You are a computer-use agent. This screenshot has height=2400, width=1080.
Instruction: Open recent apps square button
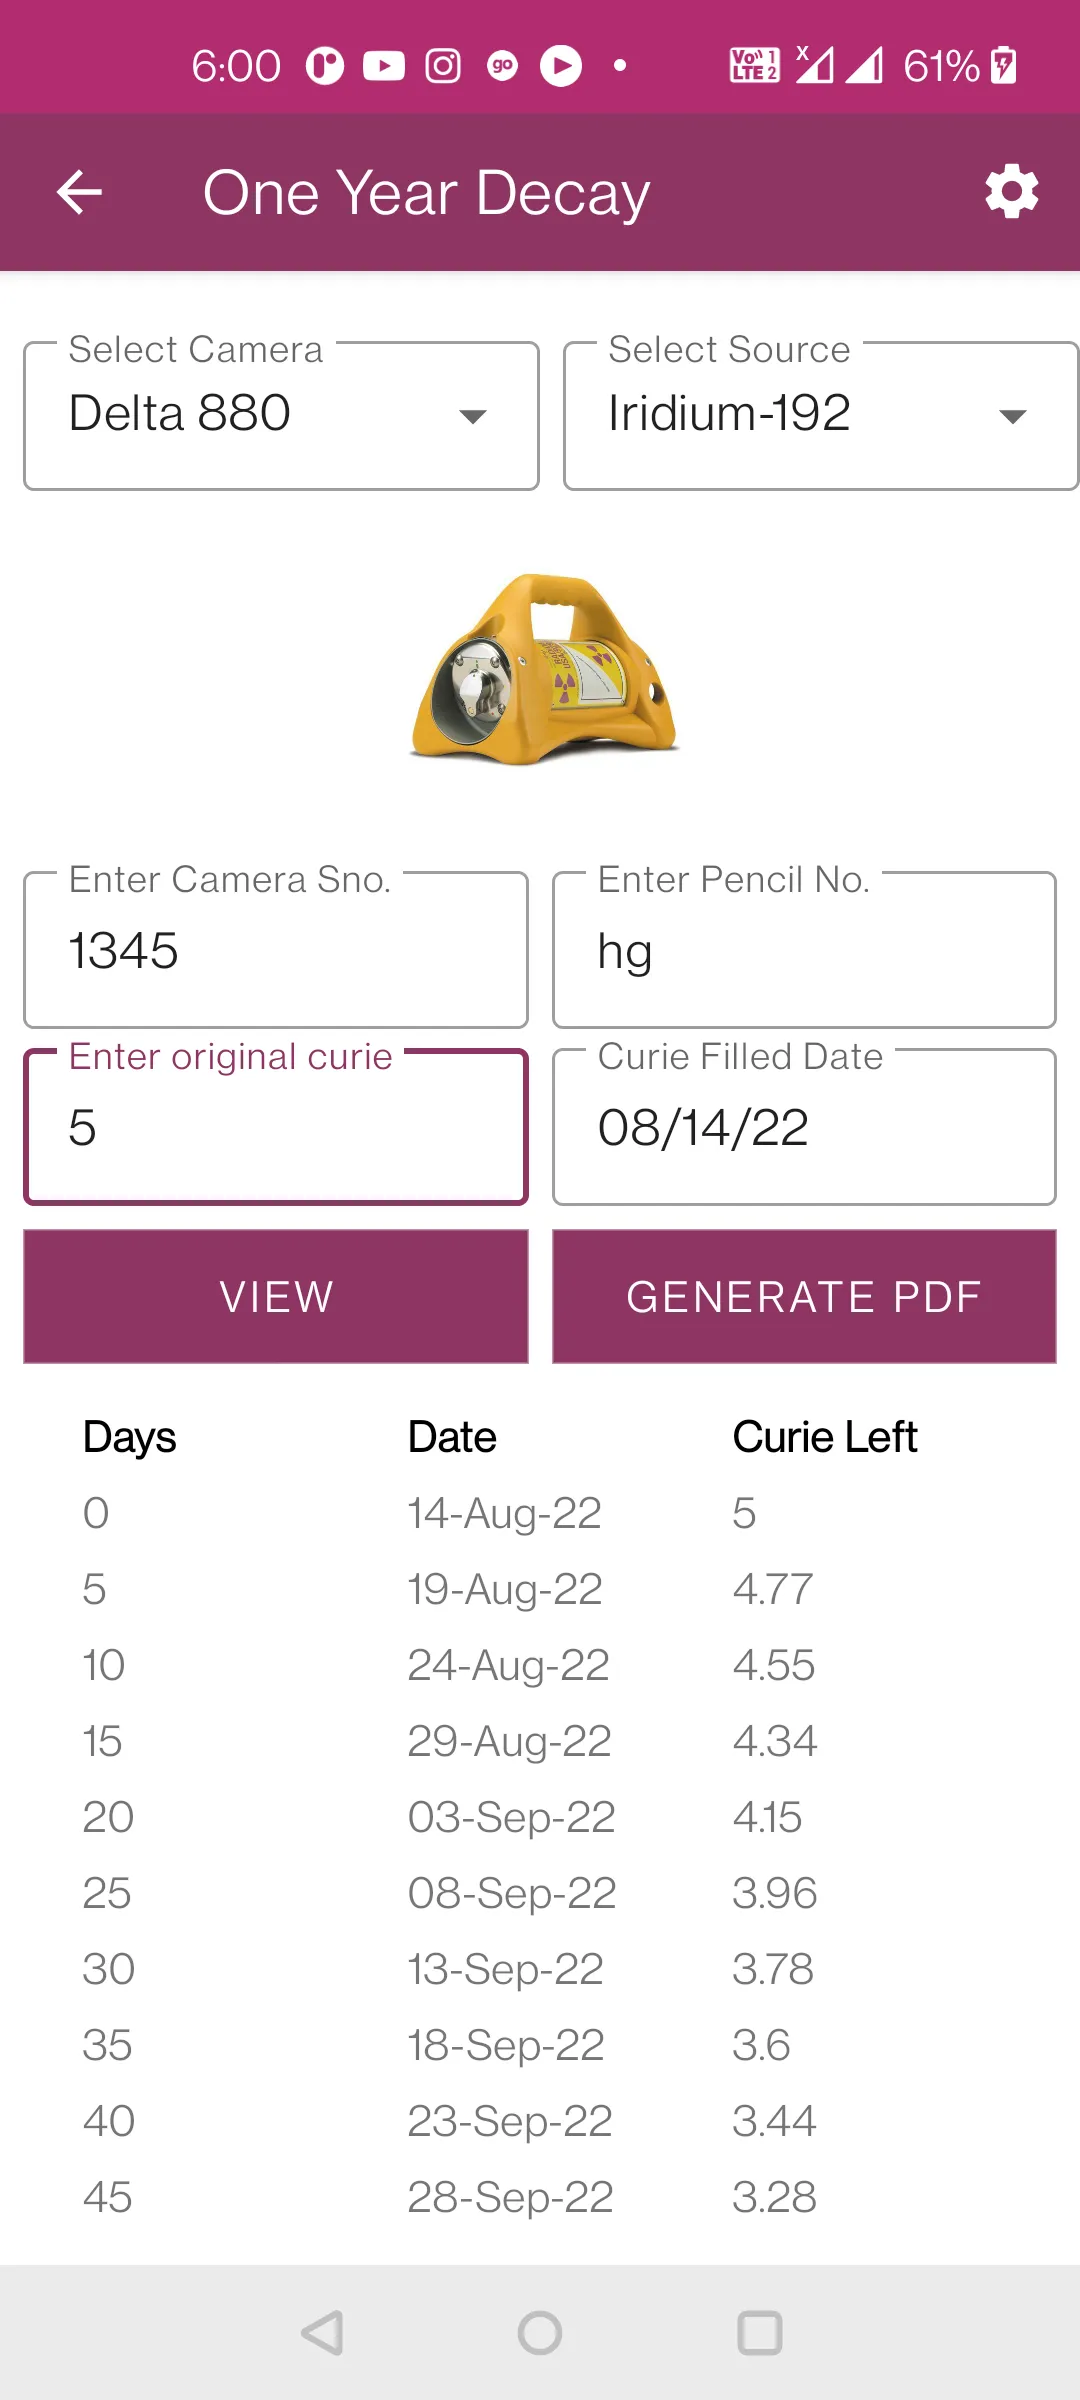point(759,2333)
